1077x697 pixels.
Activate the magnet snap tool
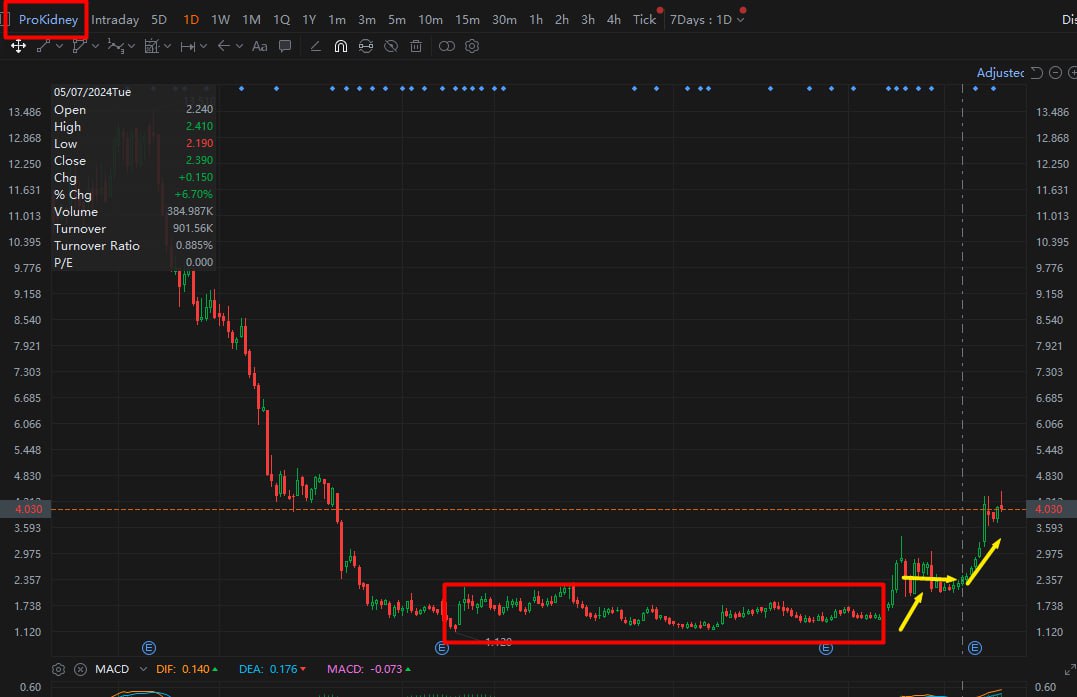pos(341,46)
